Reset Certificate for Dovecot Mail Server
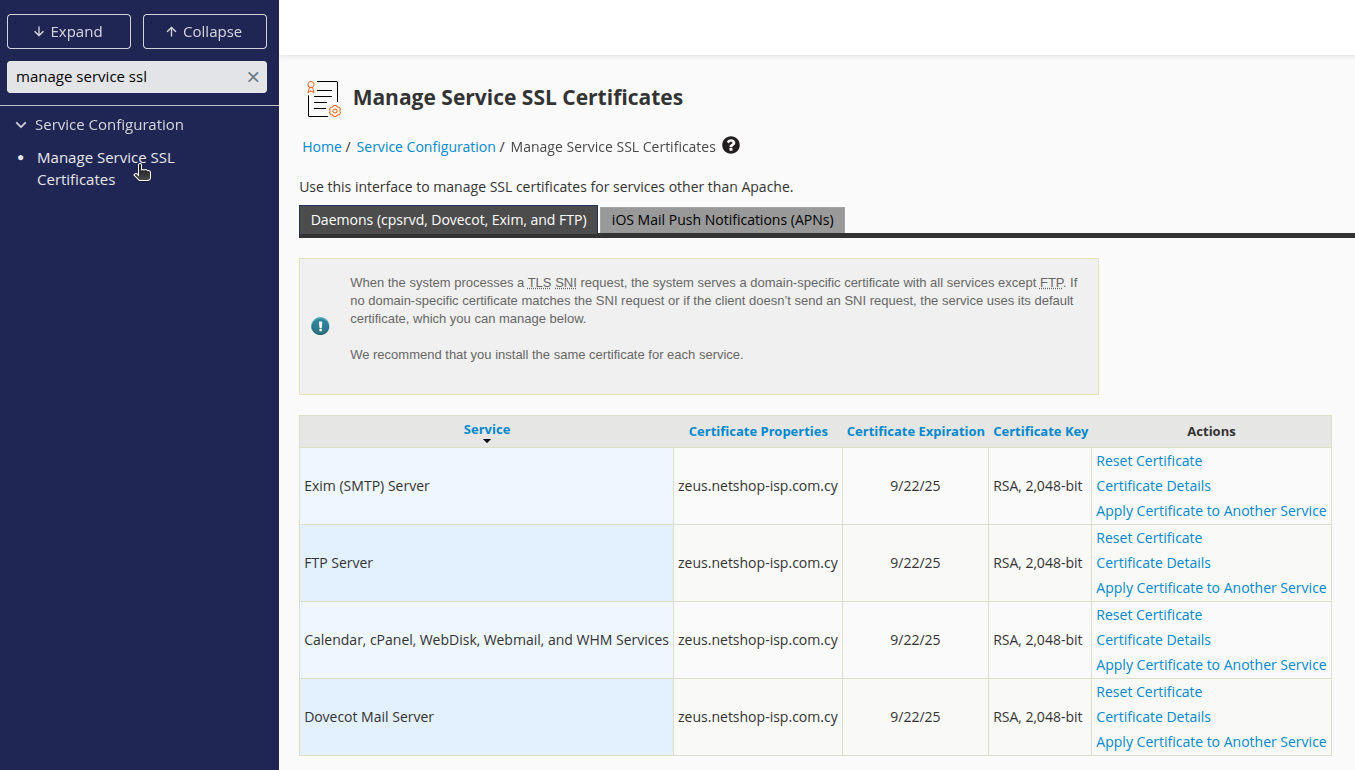Screen dimensions: 1355x770 tap(1149, 692)
